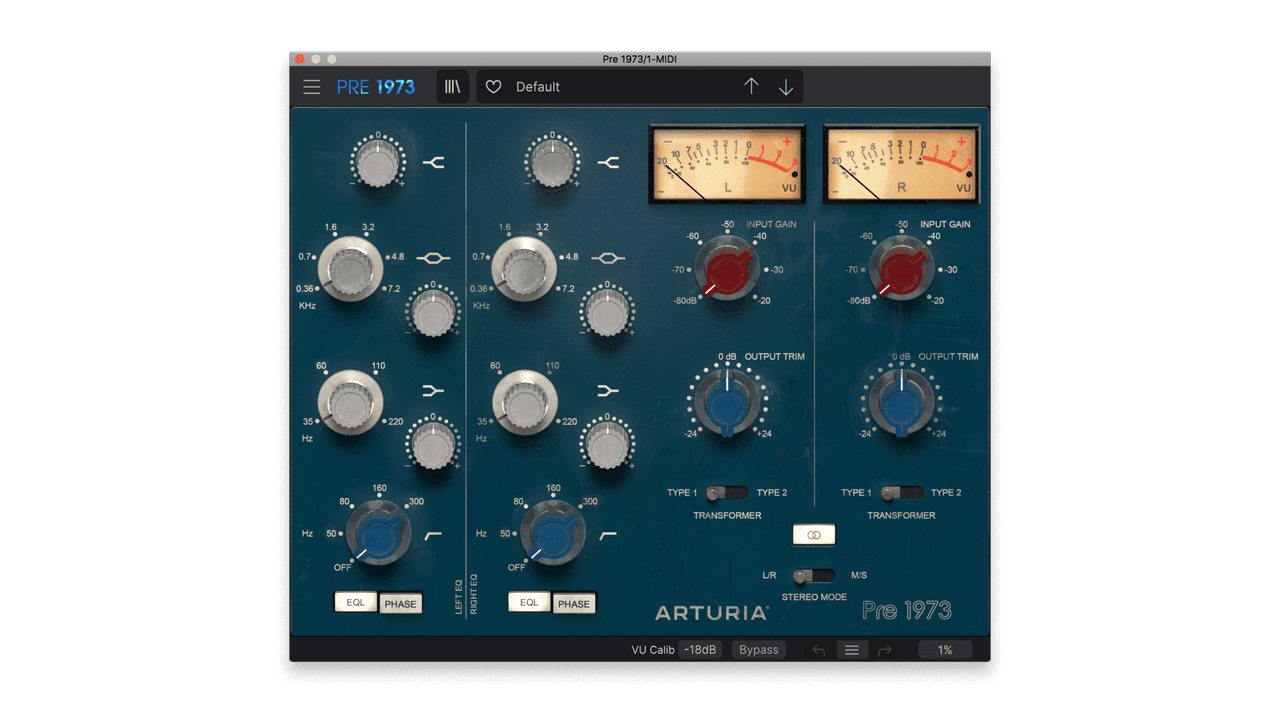This screenshot has height=720, width=1280.
Task: Open the edit history list icon
Action: pos(851,649)
